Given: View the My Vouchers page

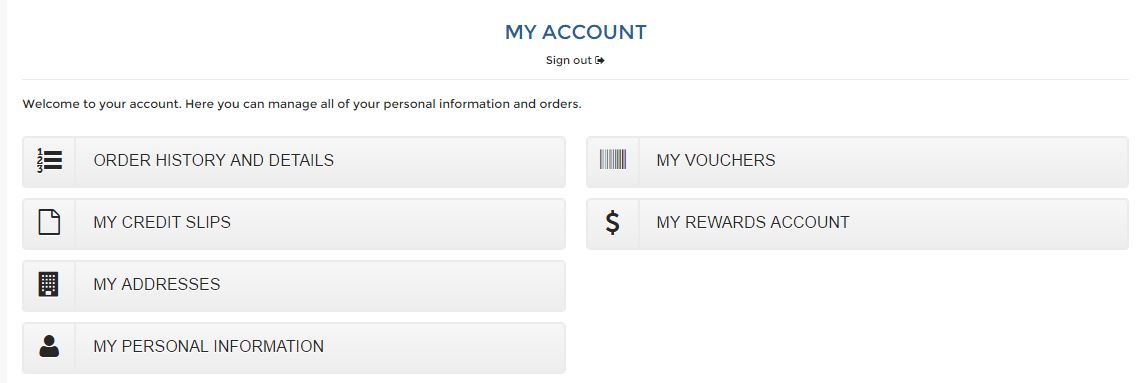Looking at the screenshot, I should point(857,162).
